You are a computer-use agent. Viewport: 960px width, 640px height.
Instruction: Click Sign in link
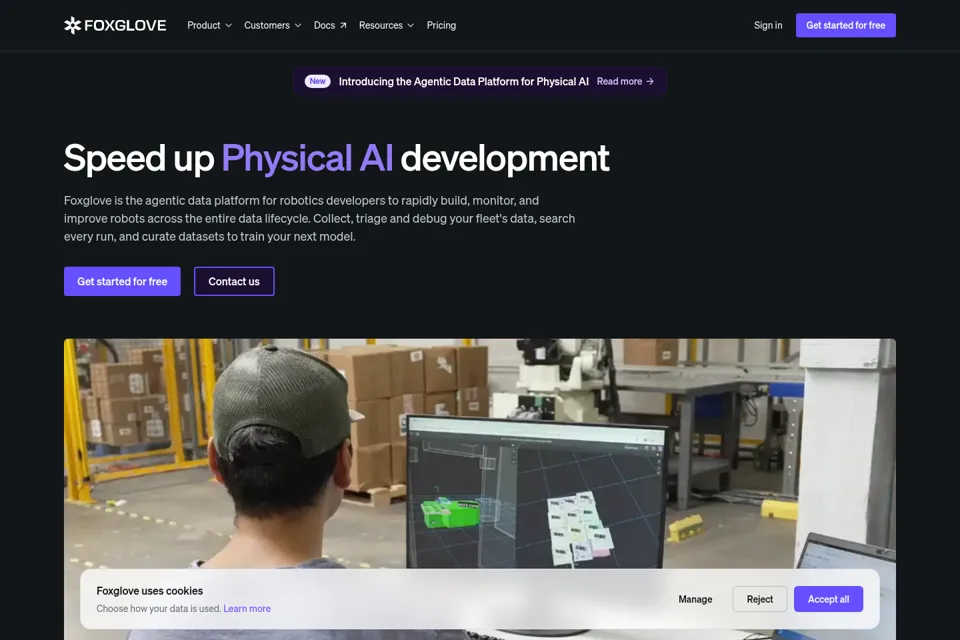coord(768,25)
